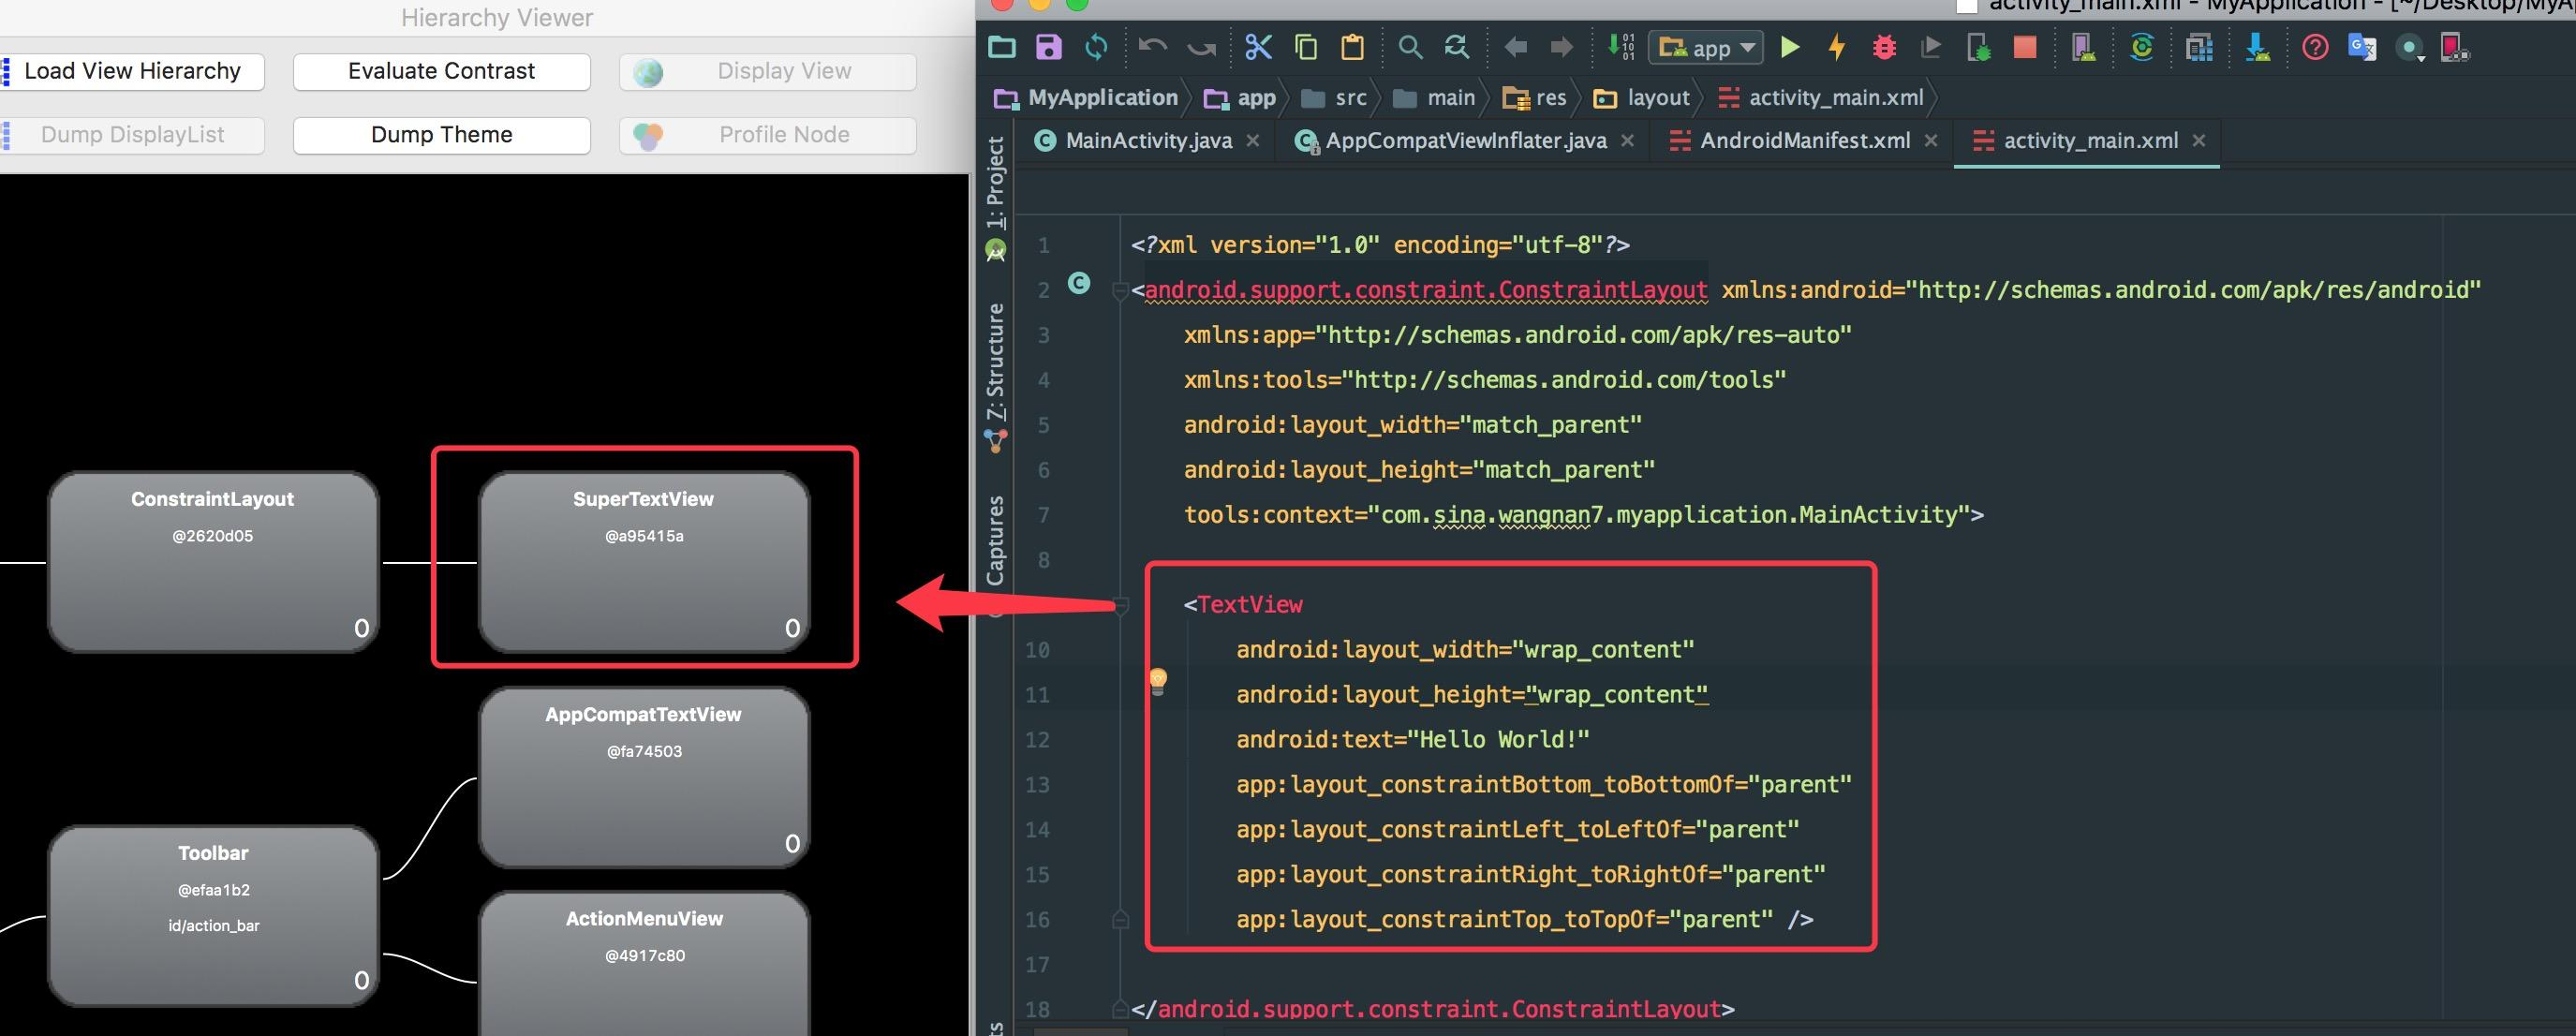This screenshot has height=1036, width=2576.
Task: Click the Cut scissors icon
Action: pos(1258,47)
